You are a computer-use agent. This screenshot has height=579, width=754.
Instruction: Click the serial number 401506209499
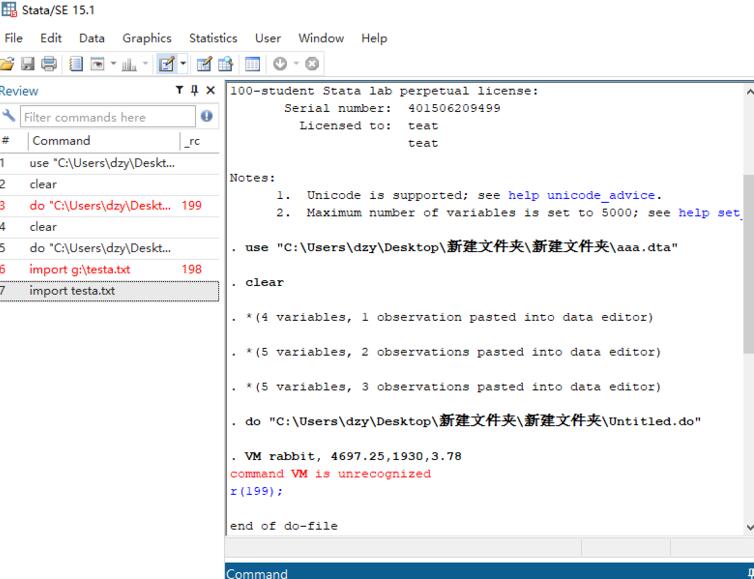point(454,108)
